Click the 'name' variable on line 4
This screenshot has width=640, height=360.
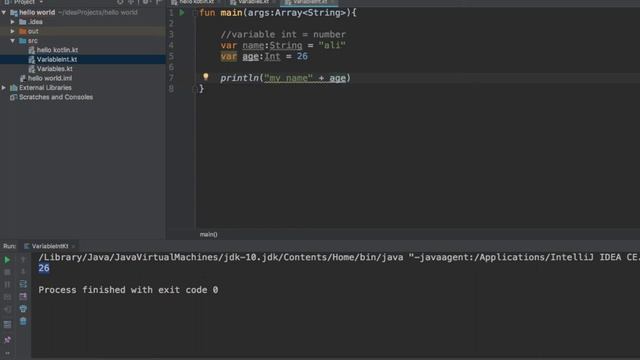[x=253, y=45]
